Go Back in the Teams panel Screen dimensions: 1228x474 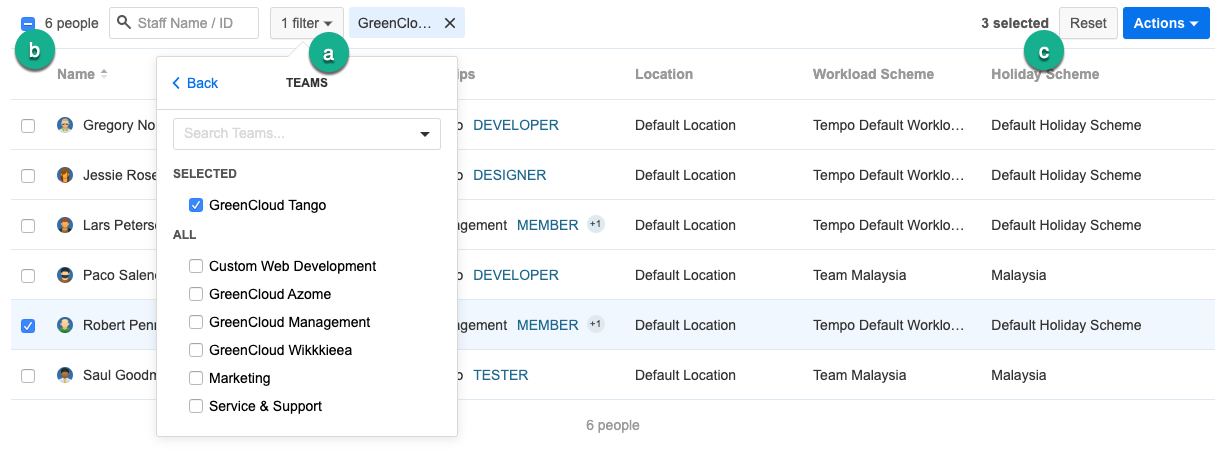[195, 83]
